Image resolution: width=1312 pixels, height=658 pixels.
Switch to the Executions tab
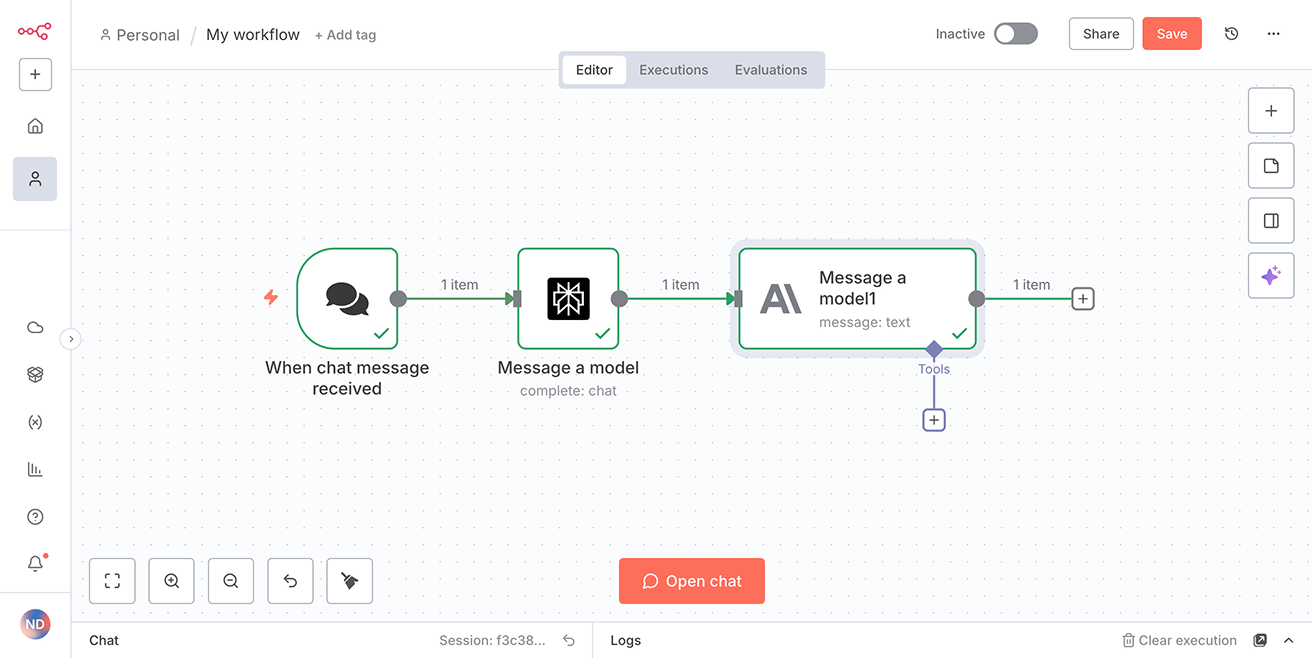click(673, 70)
